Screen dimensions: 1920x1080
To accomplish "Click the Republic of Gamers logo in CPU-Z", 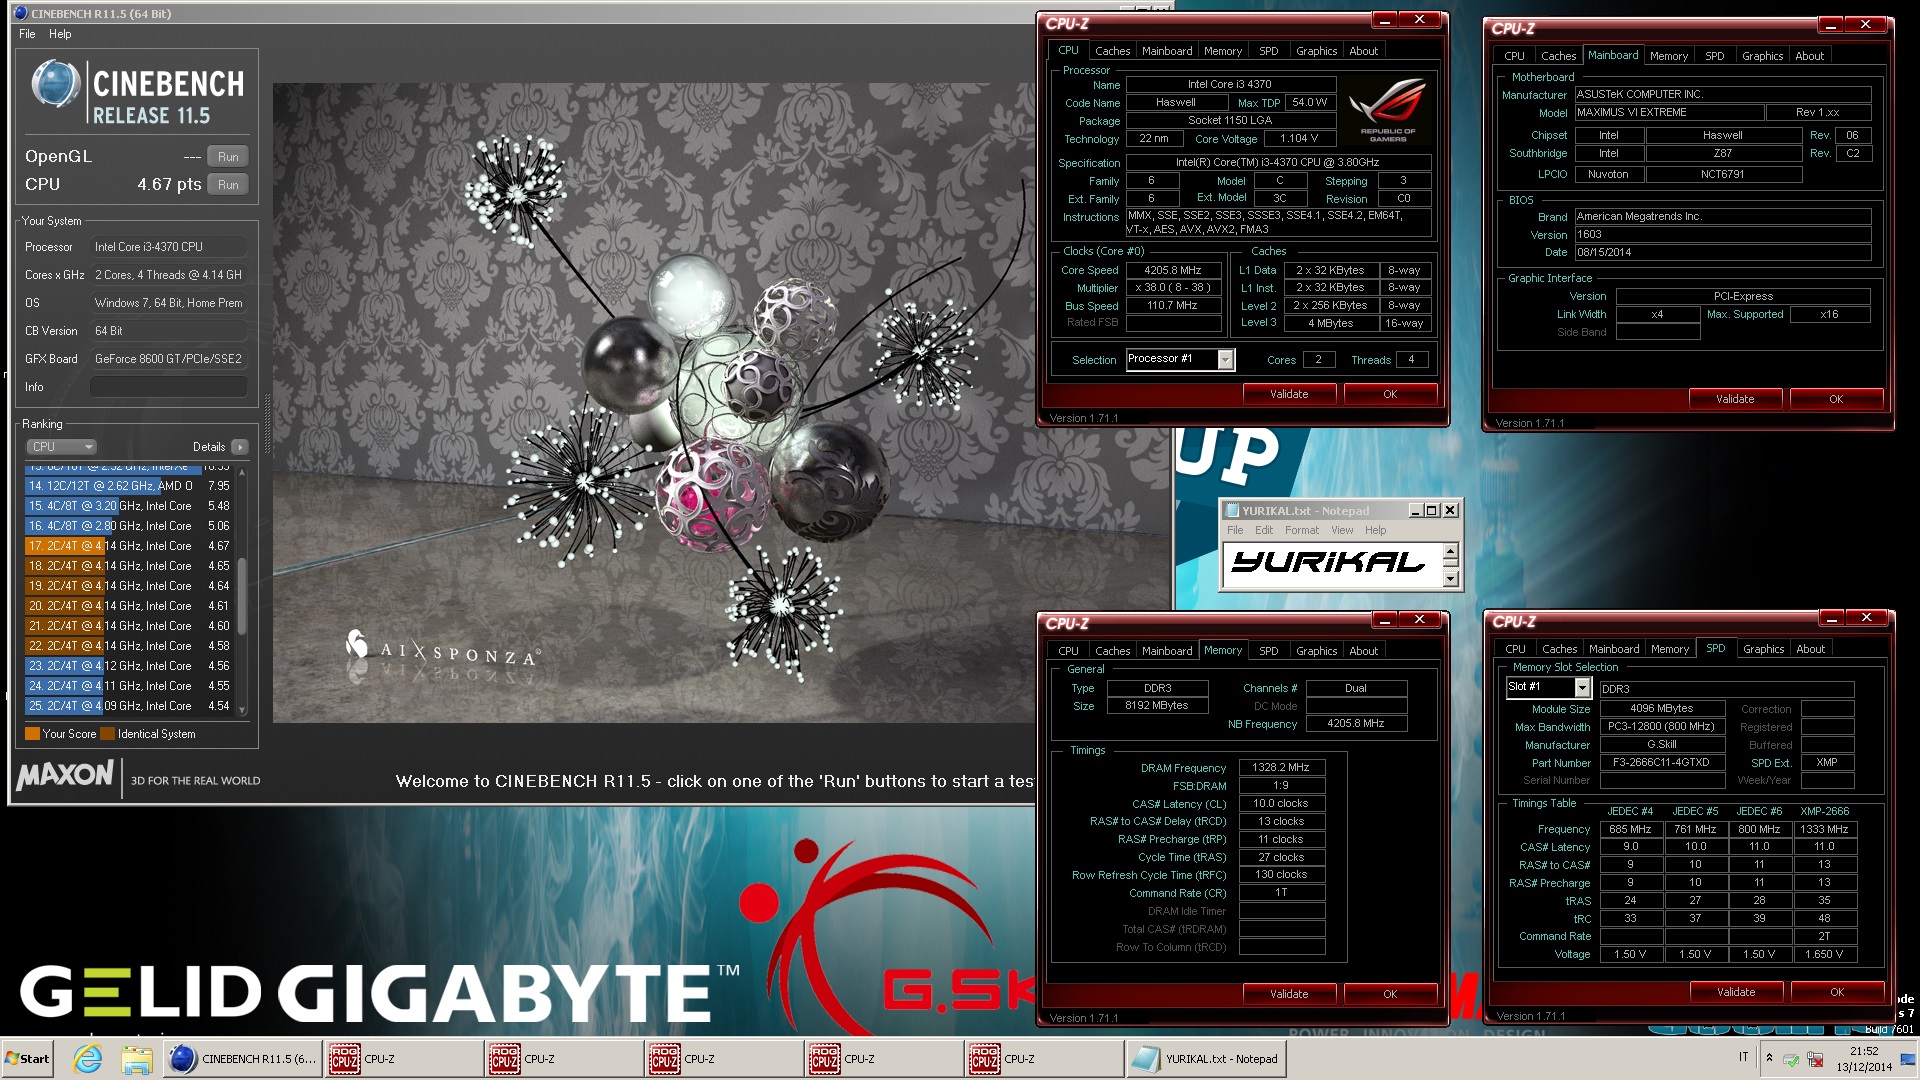I will click(x=1387, y=110).
